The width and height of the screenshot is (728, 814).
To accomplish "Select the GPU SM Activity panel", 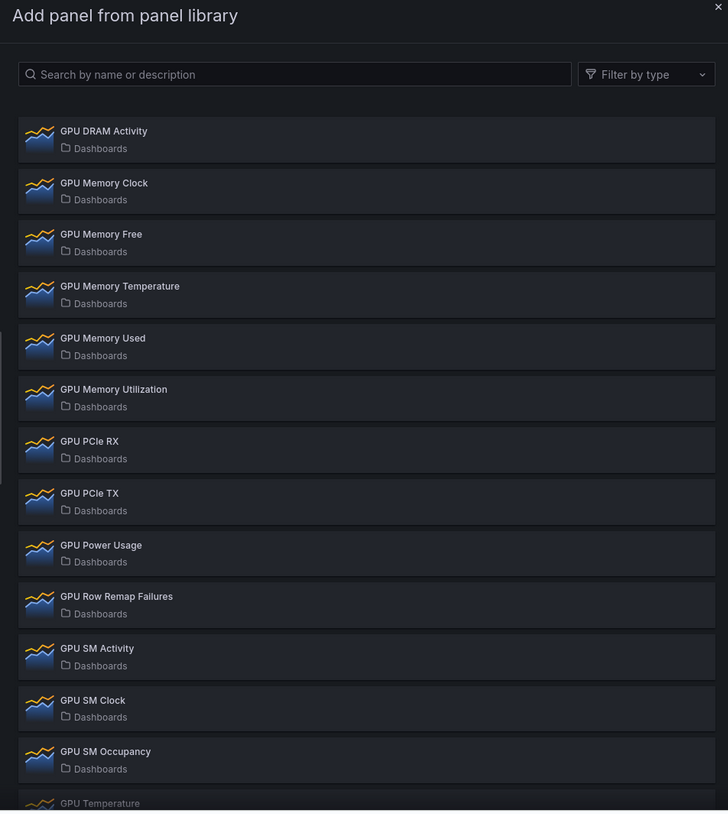I will click(x=97, y=649).
